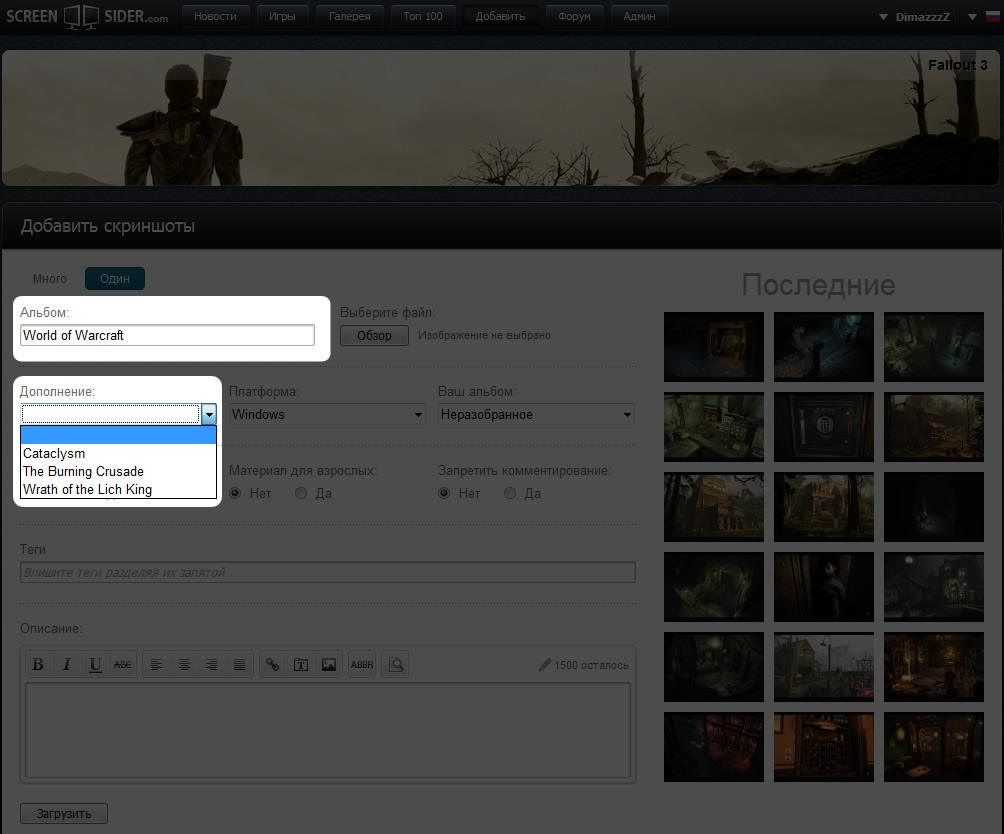Insert an image into description
Image resolution: width=1004 pixels, height=834 pixels.
coord(328,664)
